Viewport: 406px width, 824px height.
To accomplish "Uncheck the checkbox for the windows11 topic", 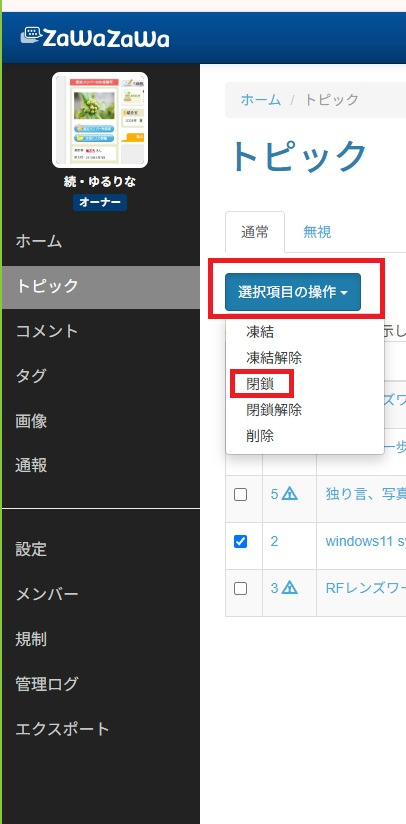I will point(240,541).
